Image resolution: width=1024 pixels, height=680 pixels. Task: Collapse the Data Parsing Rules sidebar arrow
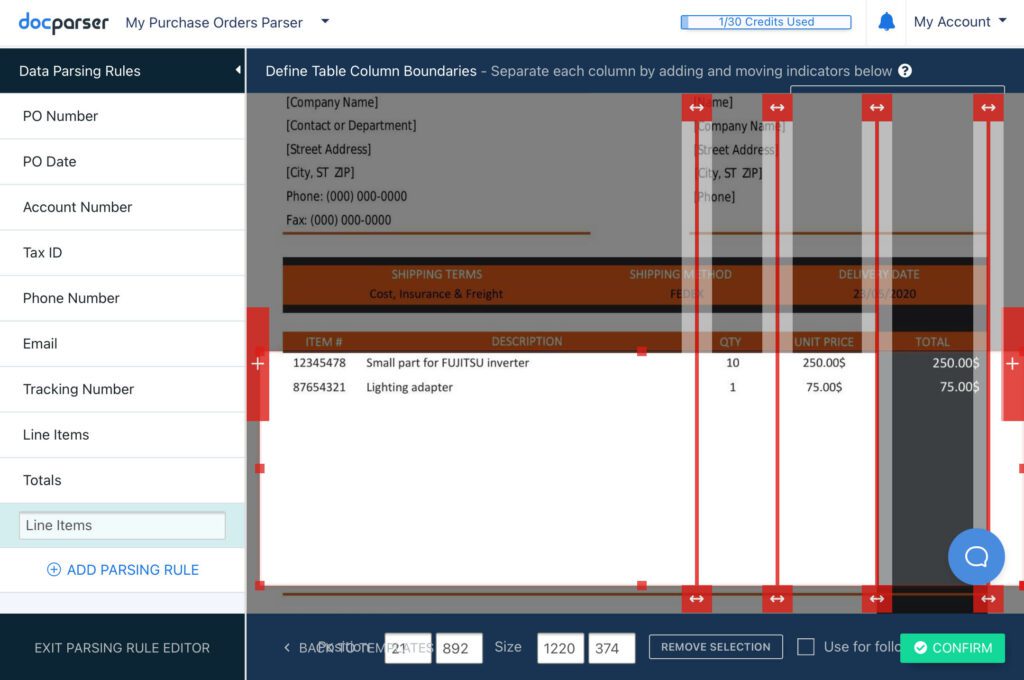click(238, 70)
